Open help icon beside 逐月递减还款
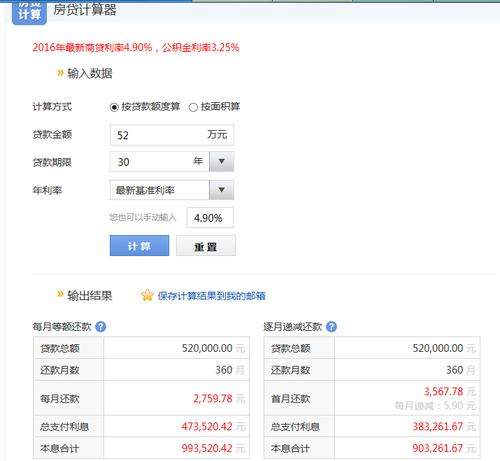Image resolution: width=500 pixels, height=461 pixels. pos(331,327)
